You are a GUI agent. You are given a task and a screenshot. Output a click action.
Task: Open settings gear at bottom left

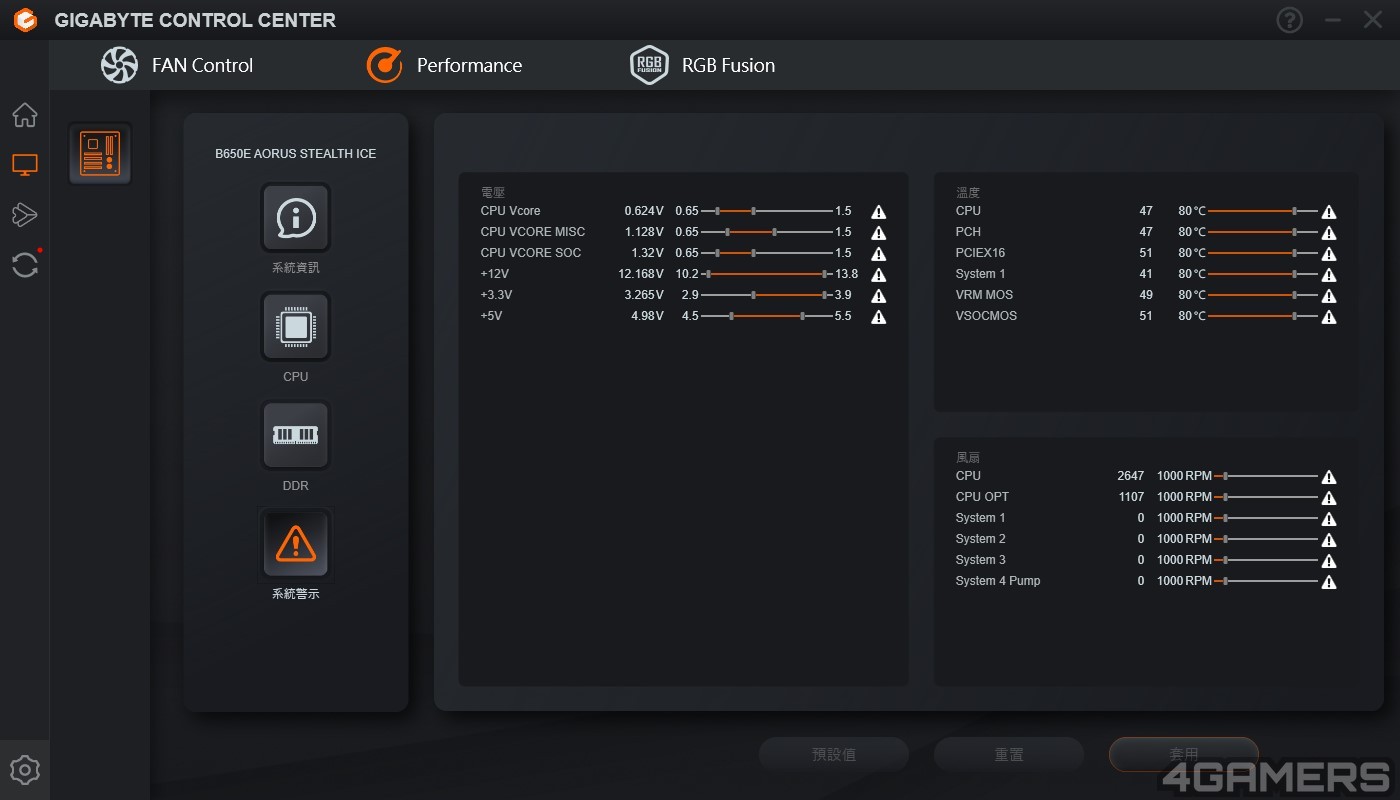[25, 770]
